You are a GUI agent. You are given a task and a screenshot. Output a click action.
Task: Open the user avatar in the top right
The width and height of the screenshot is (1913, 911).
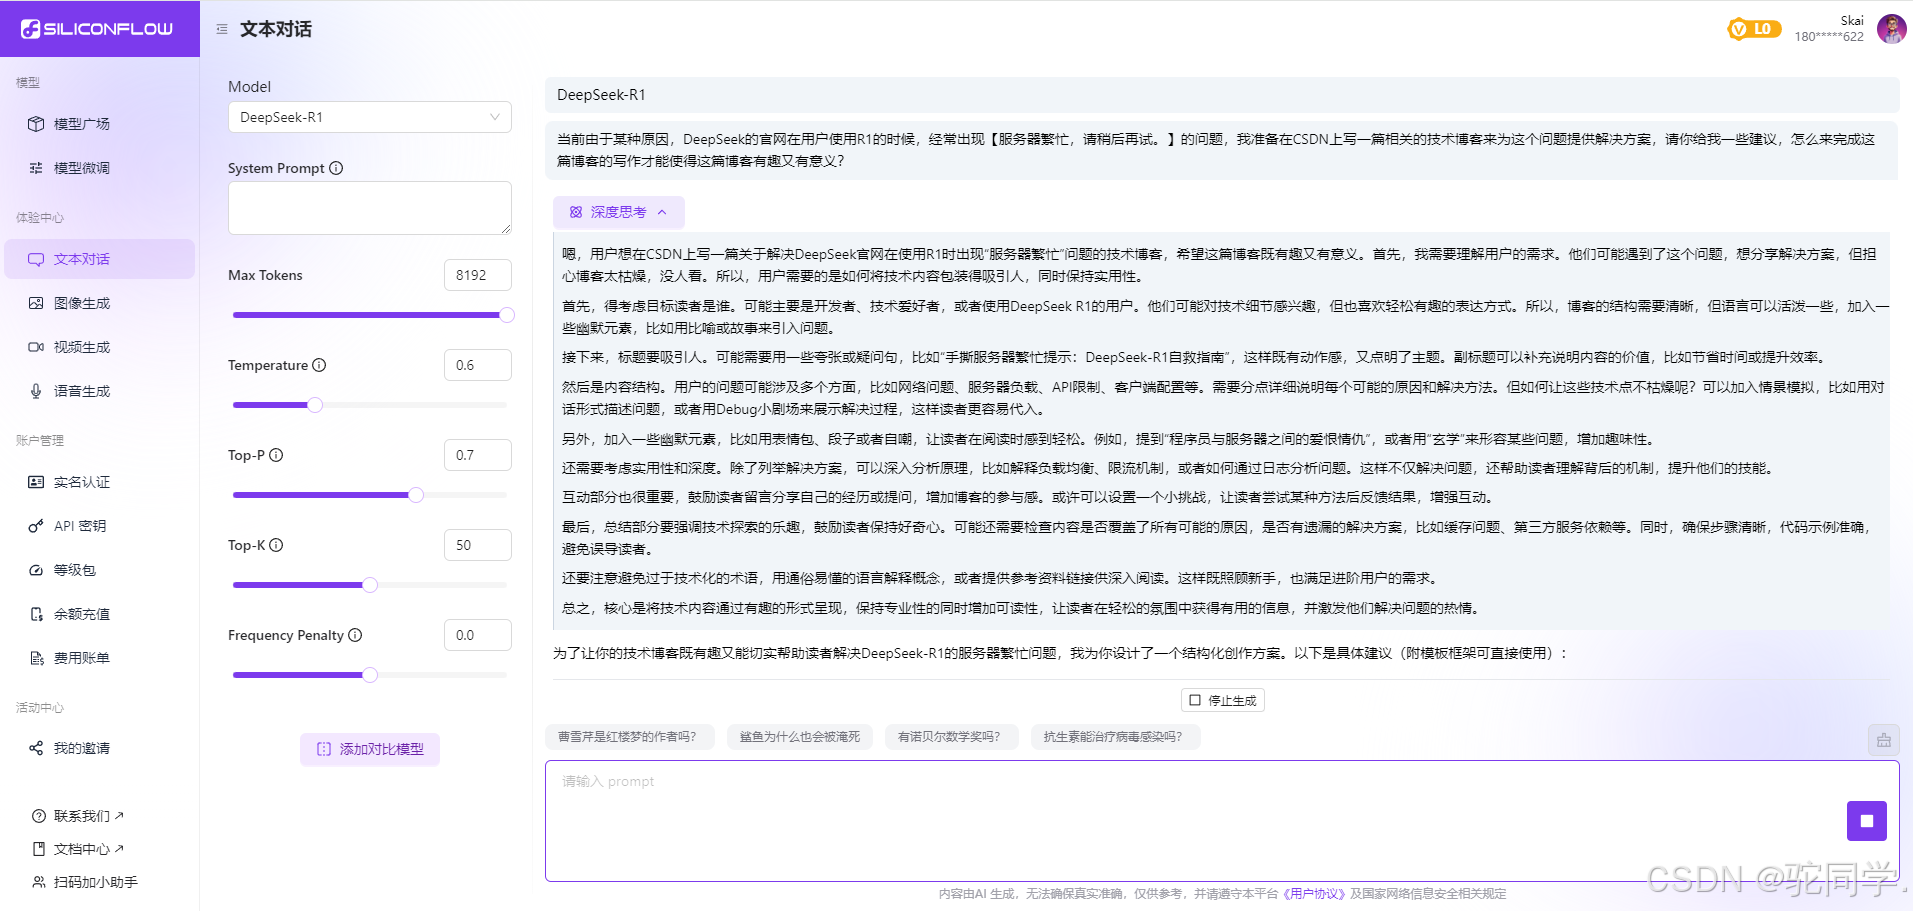coord(1891,29)
